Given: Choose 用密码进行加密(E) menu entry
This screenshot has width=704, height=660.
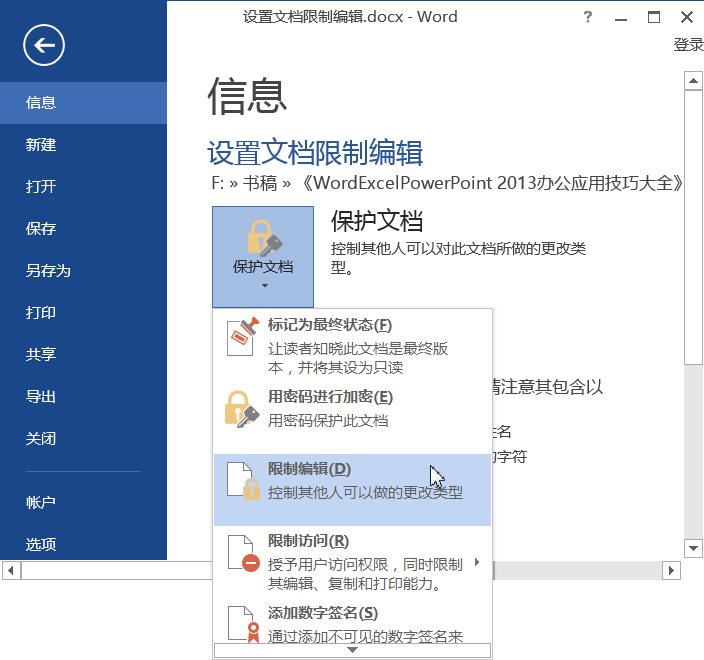Looking at the screenshot, I should tap(352, 417).
